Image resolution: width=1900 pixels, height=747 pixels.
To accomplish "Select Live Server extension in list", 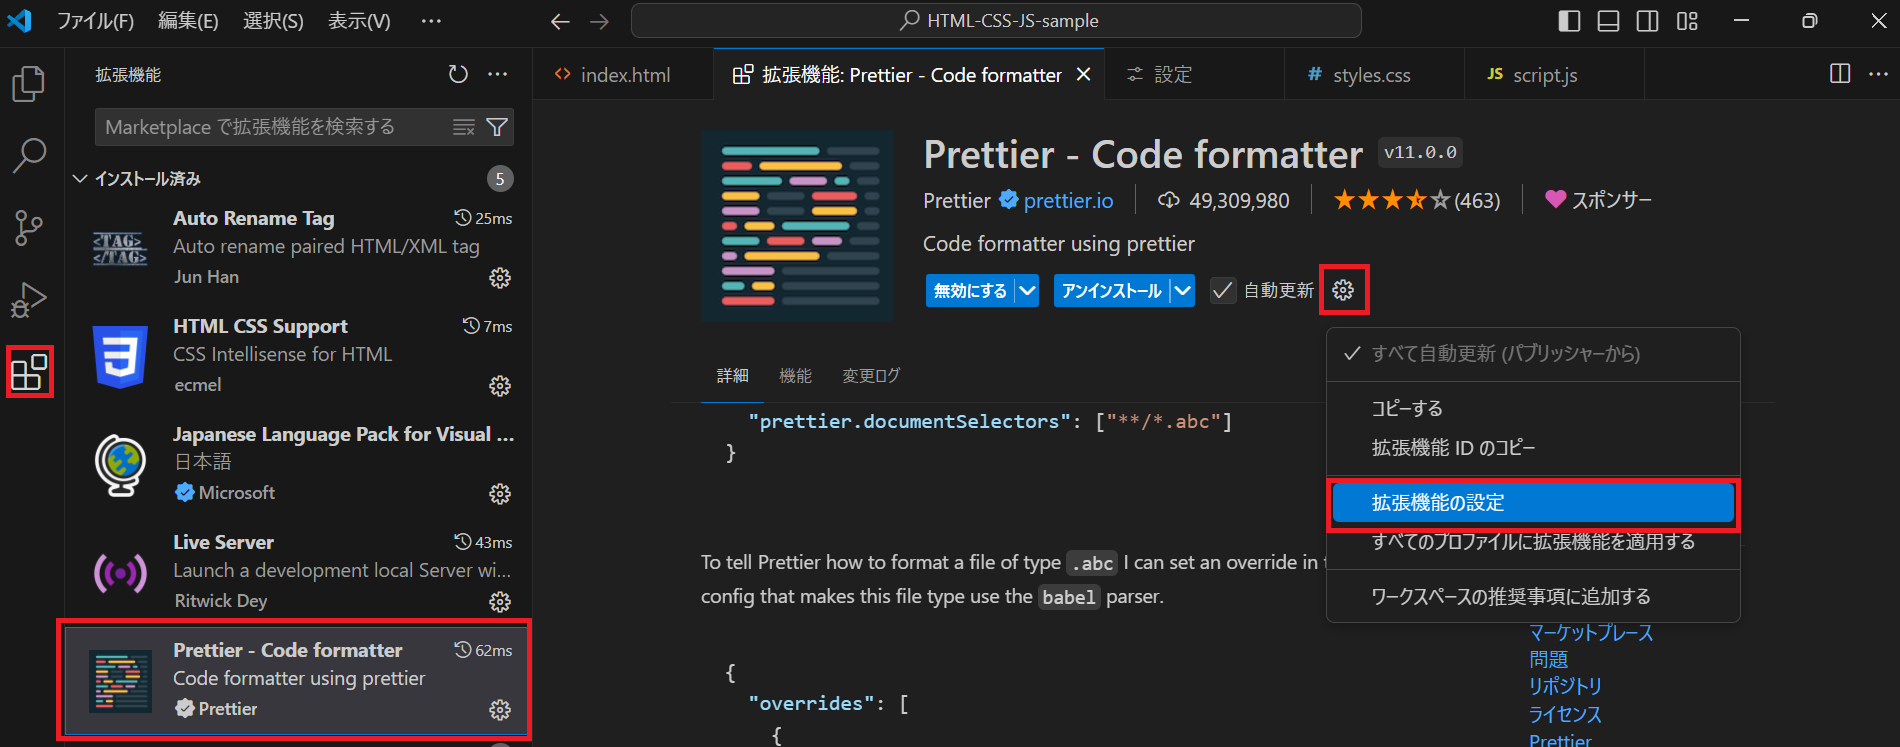I will click(x=298, y=571).
